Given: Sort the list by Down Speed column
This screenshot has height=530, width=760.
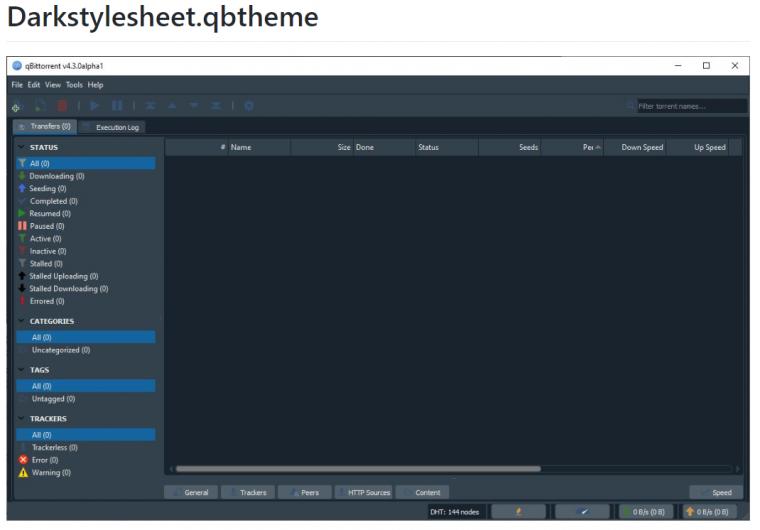Looking at the screenshot, I should click(x=635, y=147).
